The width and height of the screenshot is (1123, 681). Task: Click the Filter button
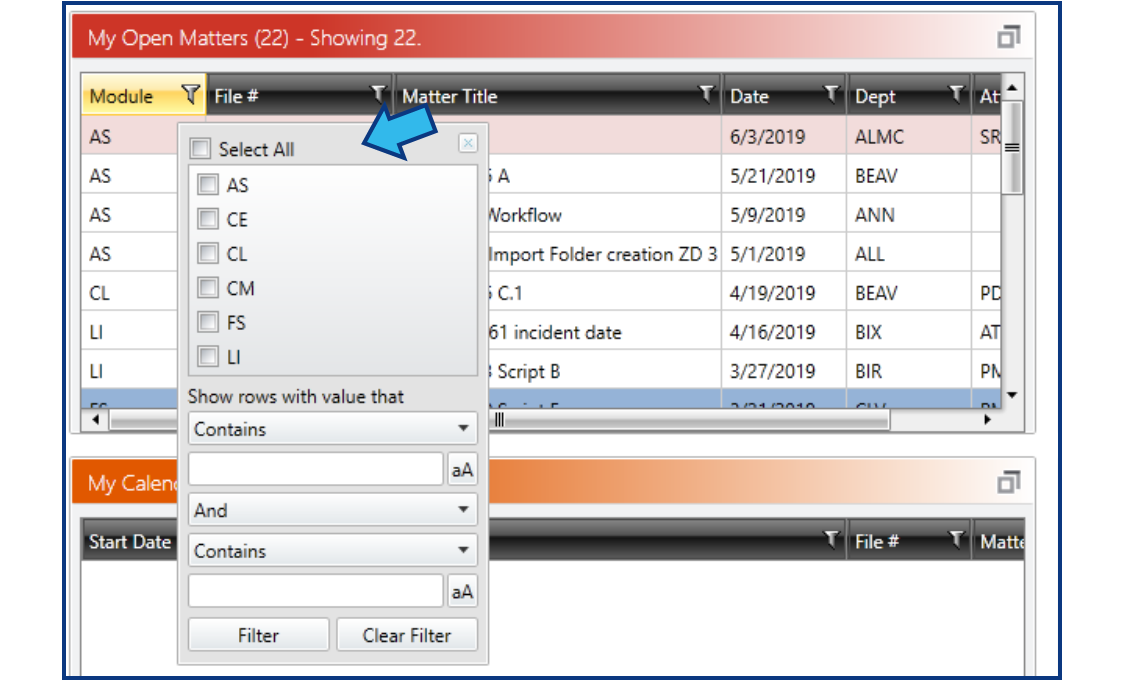(x=259, y=635)
